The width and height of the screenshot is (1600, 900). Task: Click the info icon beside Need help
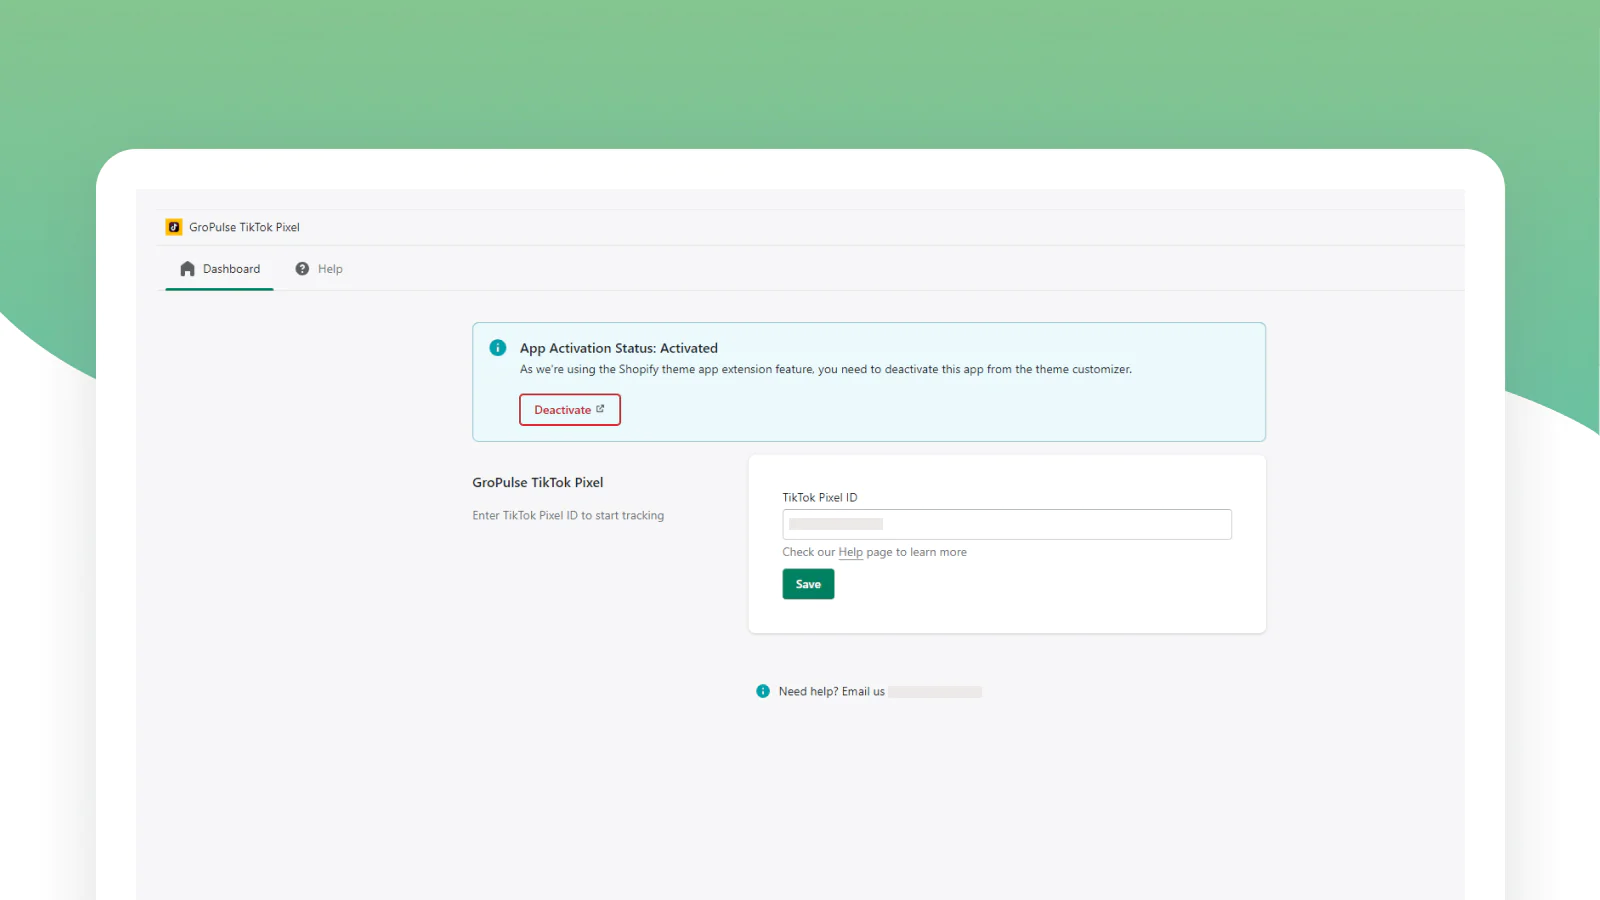[x=763, y=691]
